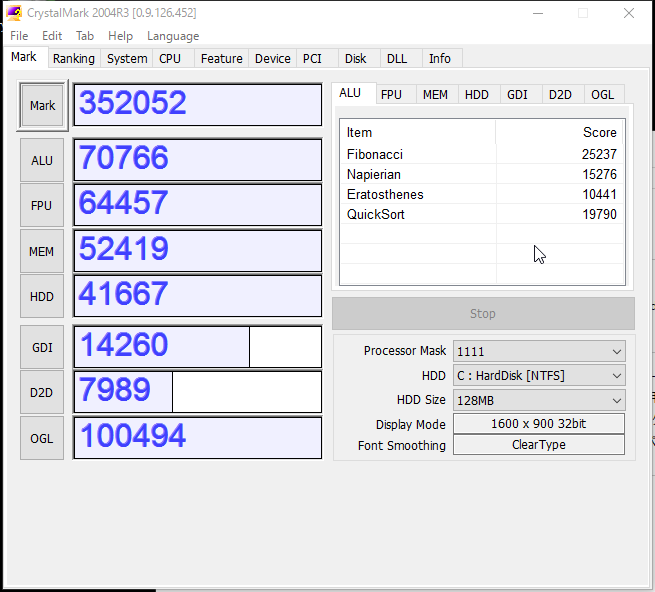Viewport: 655px width, 592px height.
Task: Run all benchmarks with Mark button
Action: pos(42,105)
